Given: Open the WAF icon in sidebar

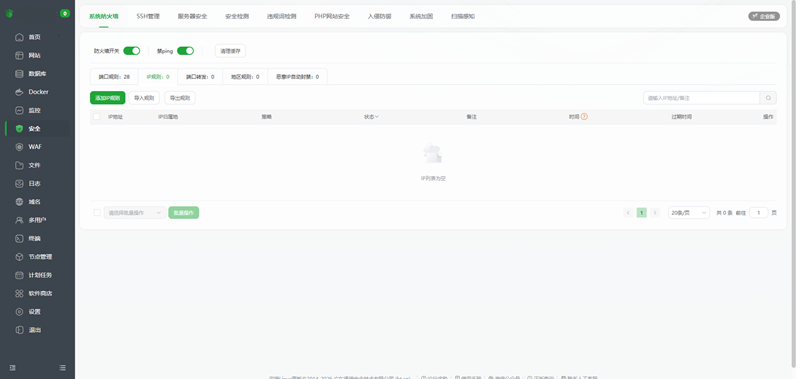Looking at the screenshot, I should click(19, 147).
